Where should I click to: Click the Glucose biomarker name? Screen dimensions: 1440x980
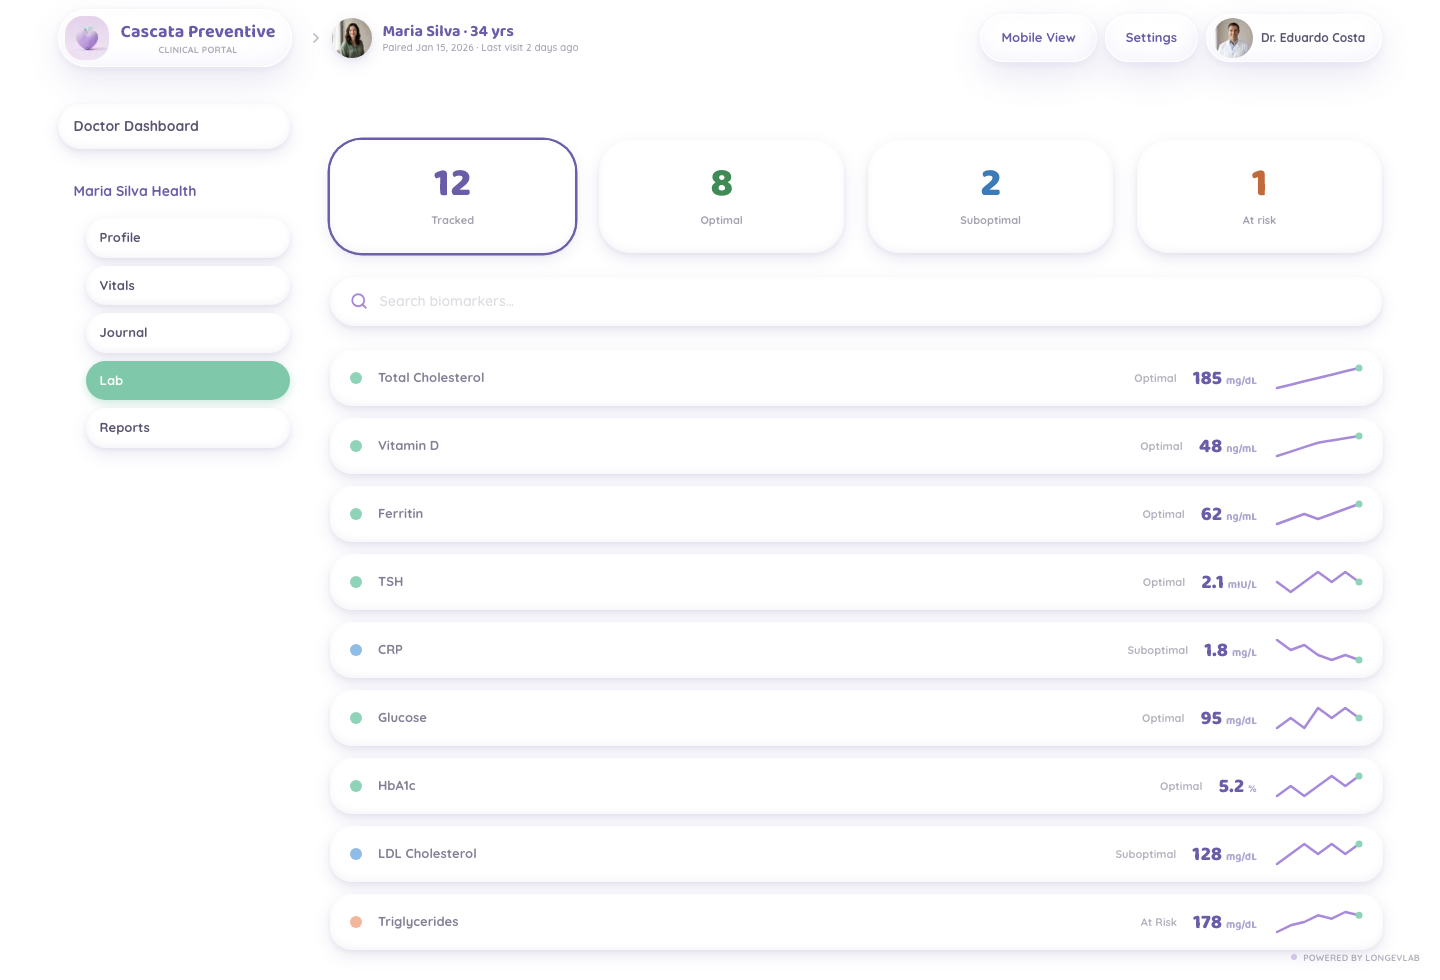pos(402,718)
